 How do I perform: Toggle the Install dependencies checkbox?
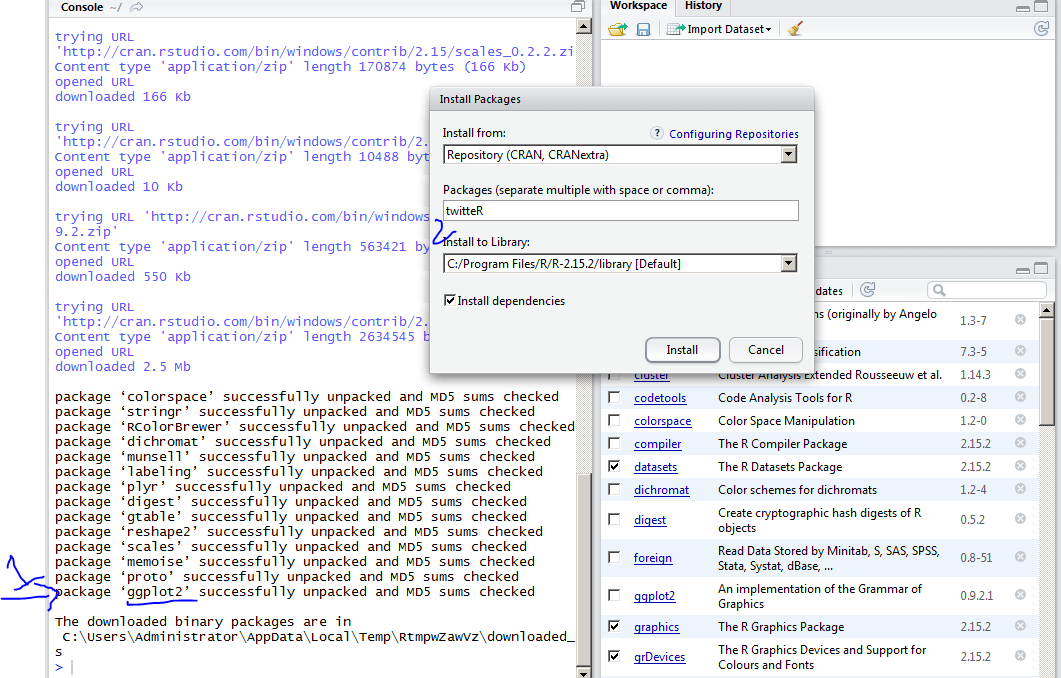point(449,300)
